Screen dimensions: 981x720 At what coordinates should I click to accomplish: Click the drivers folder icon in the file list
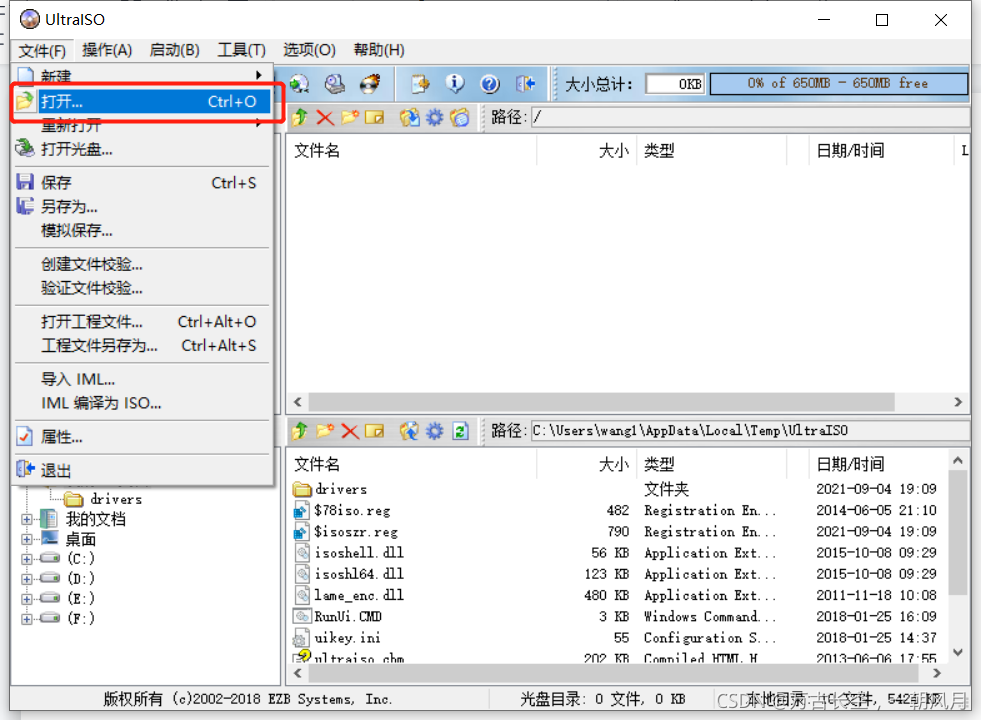[x=302, y=489]
